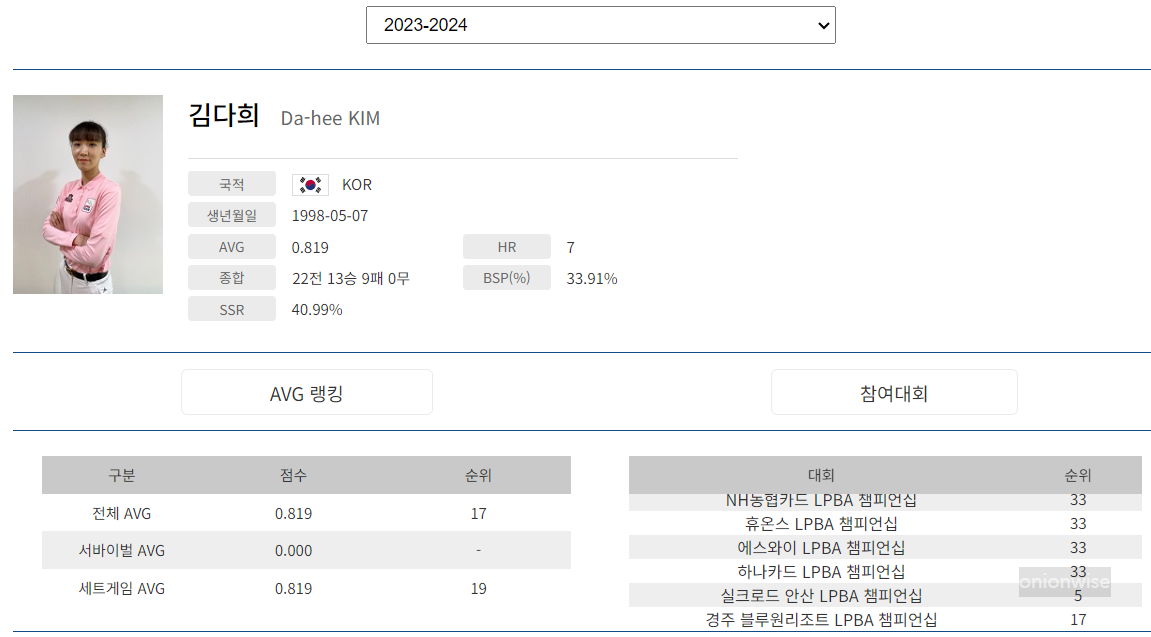Click the BSP(%) stat label badge
This screenshot has height=637, width=1151.
pos(506,278)
